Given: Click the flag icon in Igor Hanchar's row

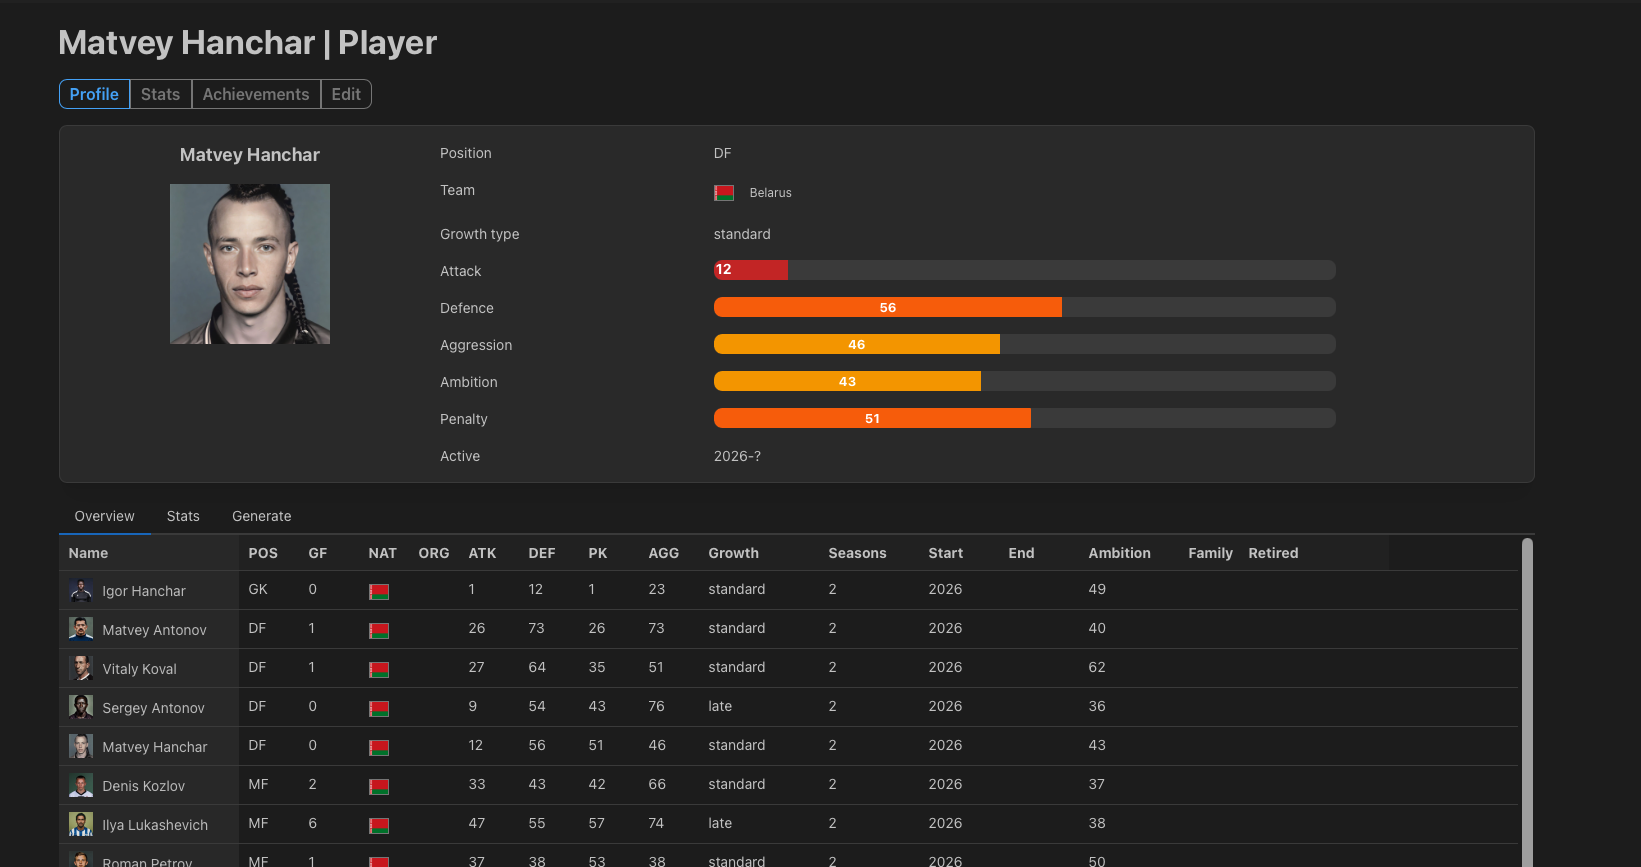Looking at the screenshot, I should tap(379, 592).
